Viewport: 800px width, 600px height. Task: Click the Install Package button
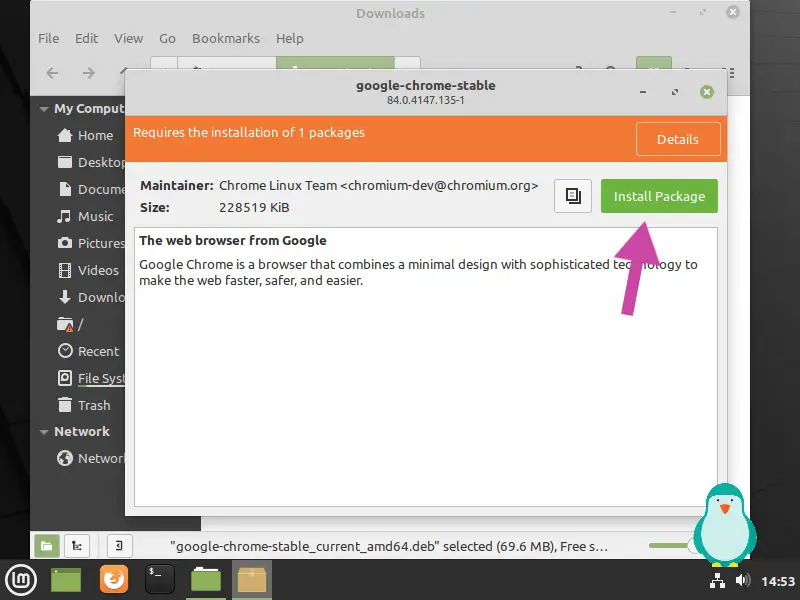click(659, 196)
